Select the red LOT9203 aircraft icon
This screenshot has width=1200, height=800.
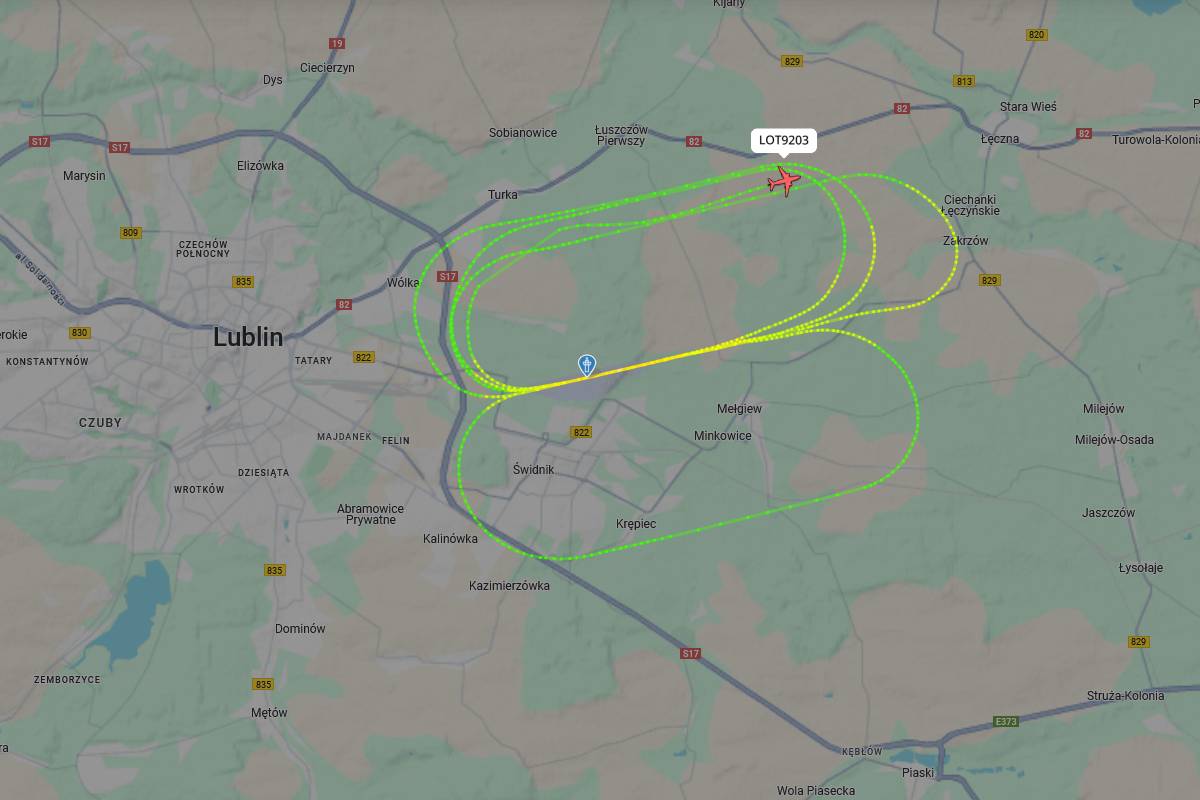(785, 181)
